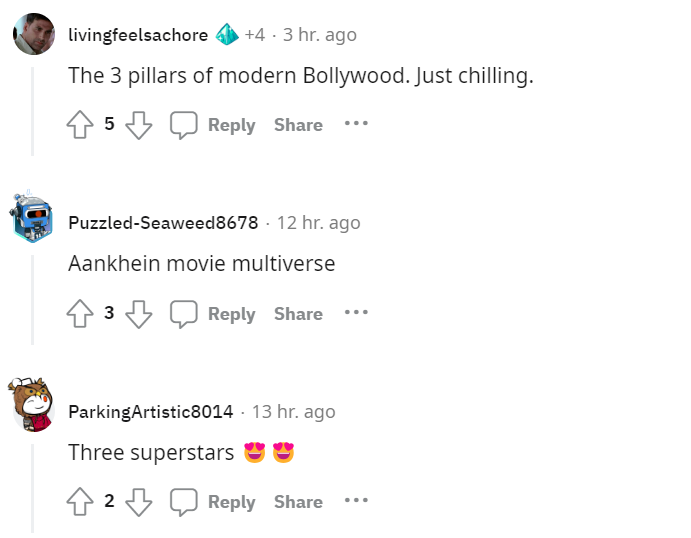This screenshot has height=538, width=691.
Task: Downvote Puzzled-Seaweed8678's comment
Action: 139,314
